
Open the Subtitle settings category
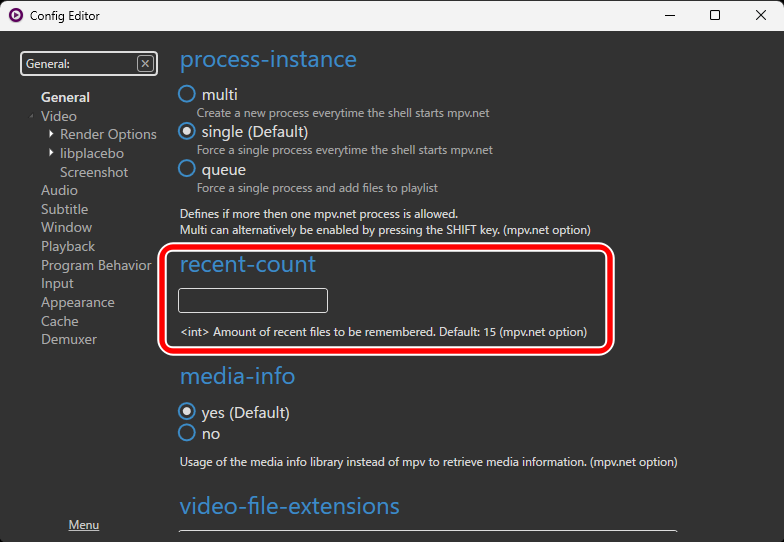pyautogui.click(x=64, y=209)
